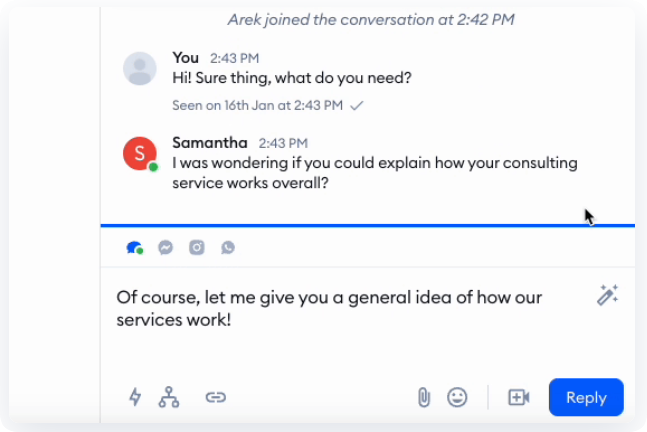This screenshot has width=647, height=432.
Task: Attach a file with the paperclip icon
Action: point(423,397)
